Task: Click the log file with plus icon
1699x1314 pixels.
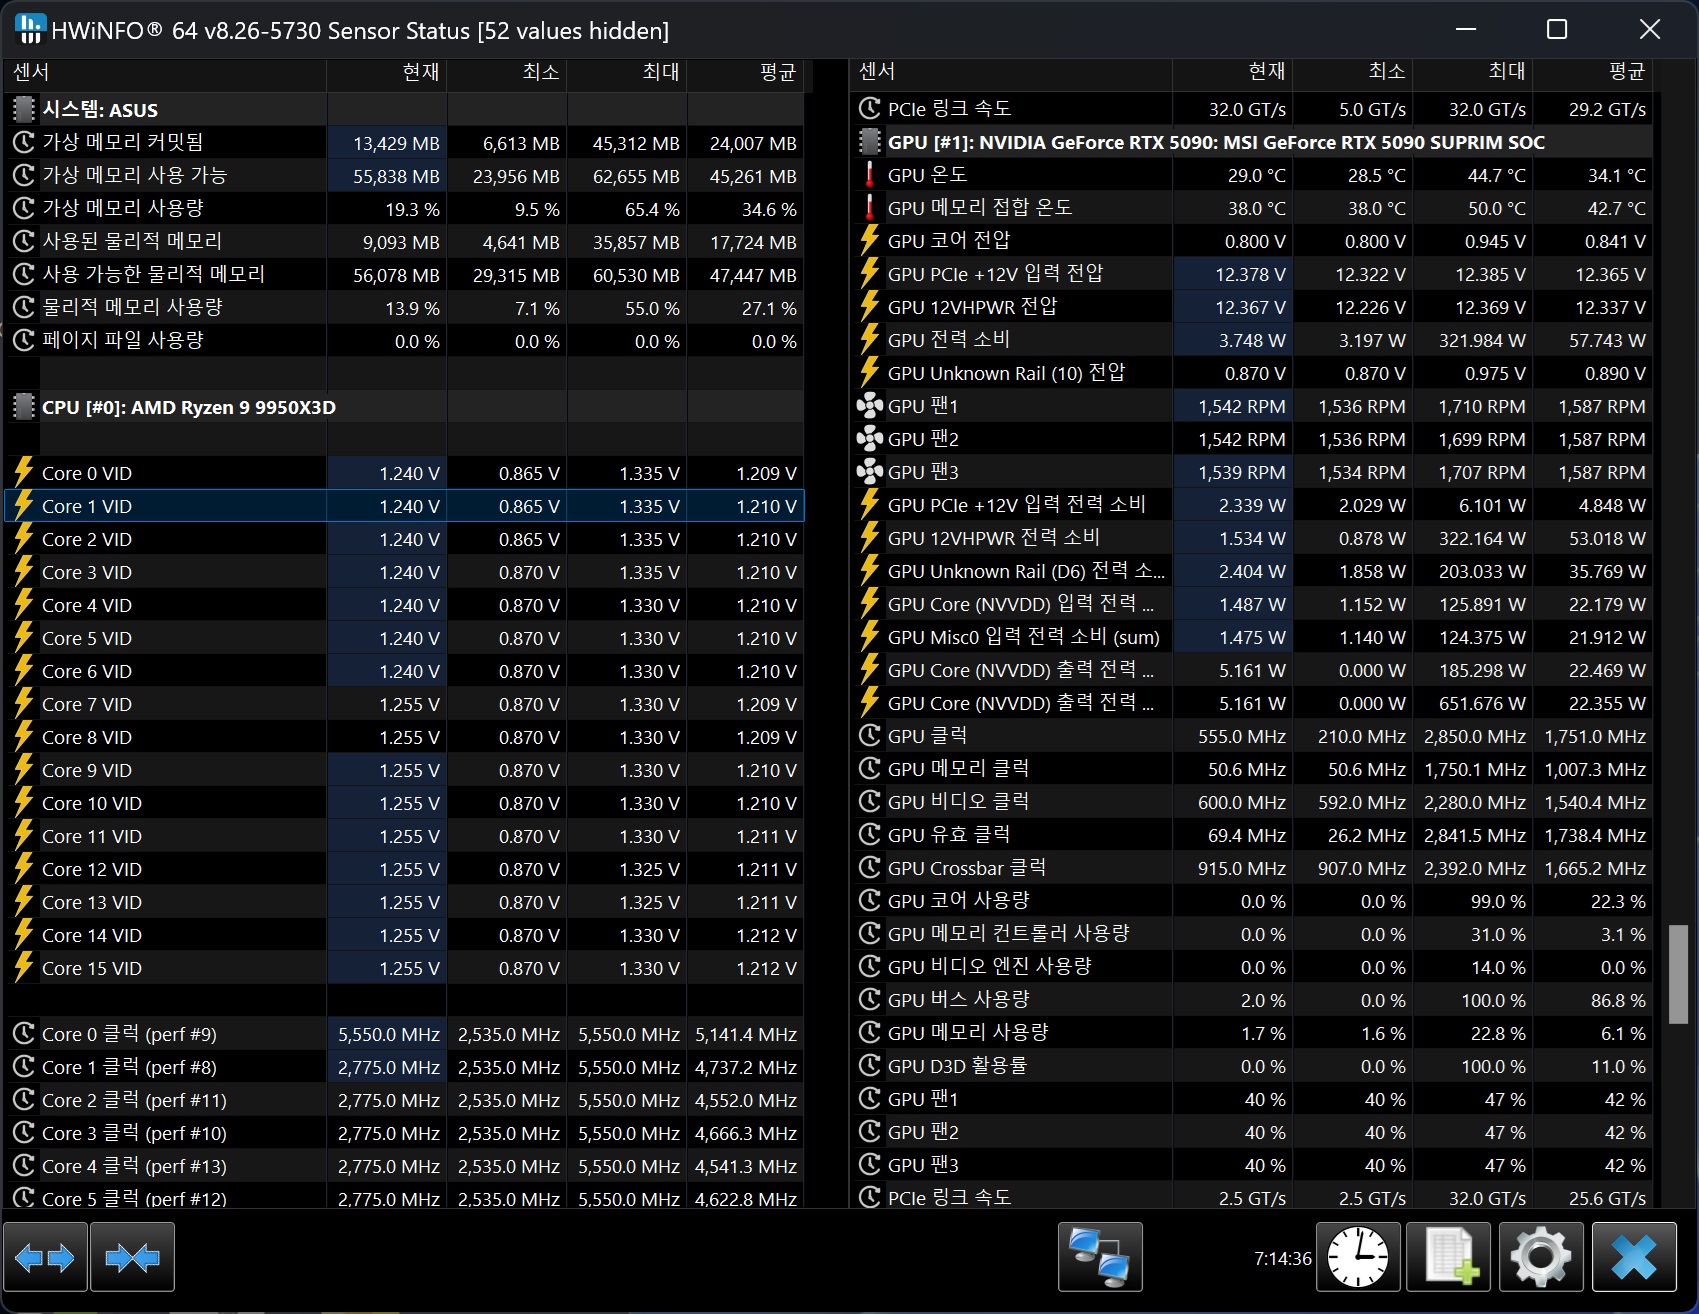Action: (1449, 1257)
